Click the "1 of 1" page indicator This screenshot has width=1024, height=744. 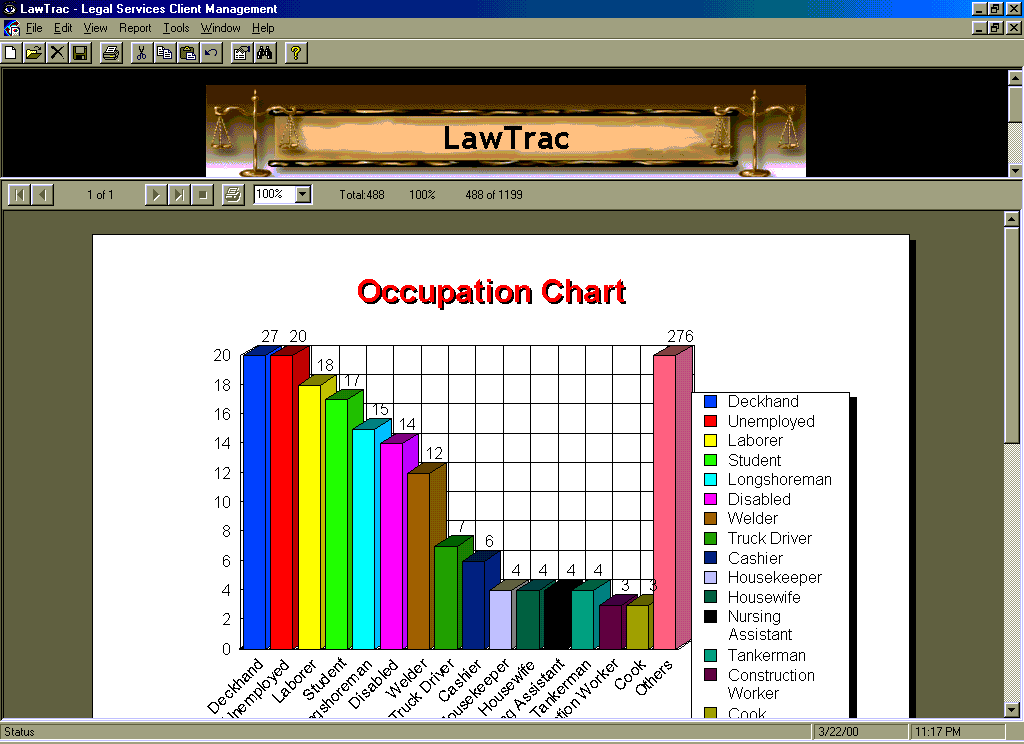[x=100, y=195]
